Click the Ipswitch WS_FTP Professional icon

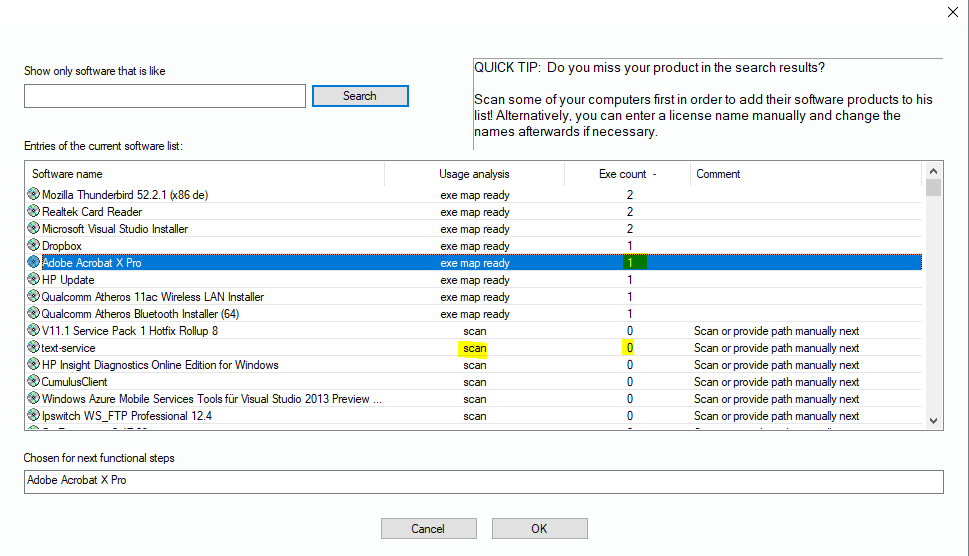[33, 416]
